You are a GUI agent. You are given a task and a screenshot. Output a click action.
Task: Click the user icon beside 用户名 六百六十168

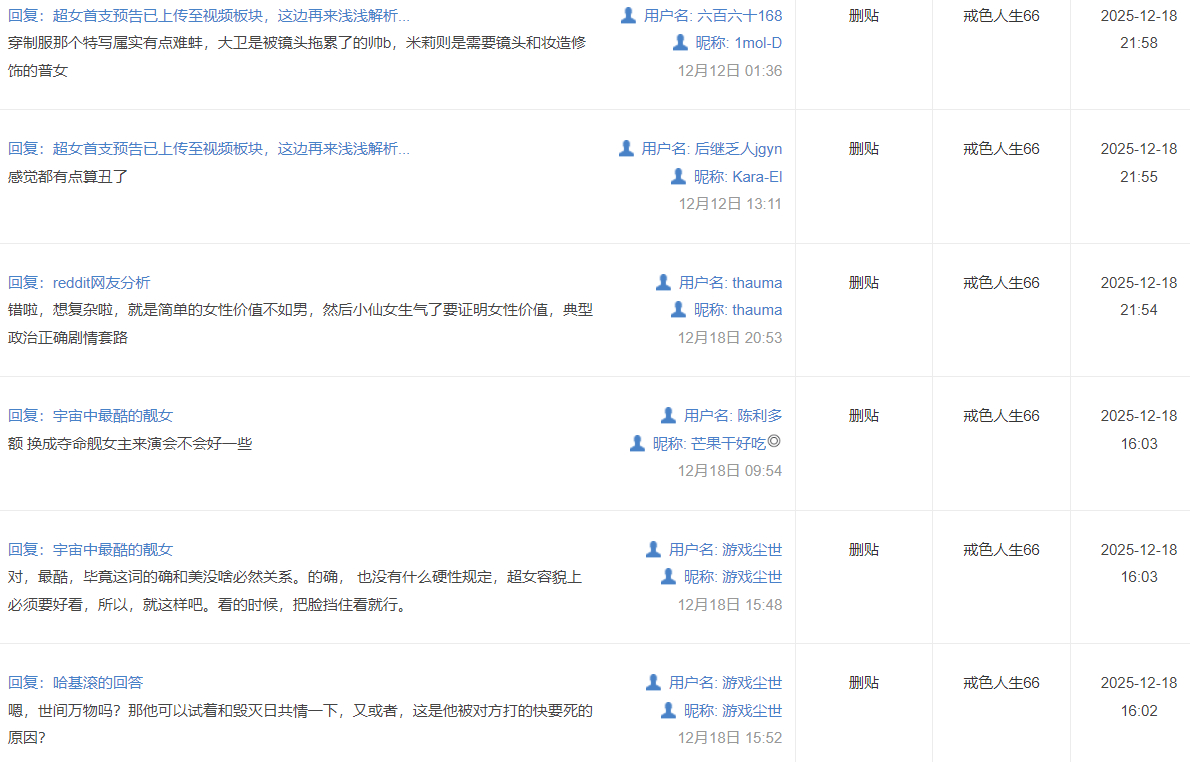coord(628,15)
